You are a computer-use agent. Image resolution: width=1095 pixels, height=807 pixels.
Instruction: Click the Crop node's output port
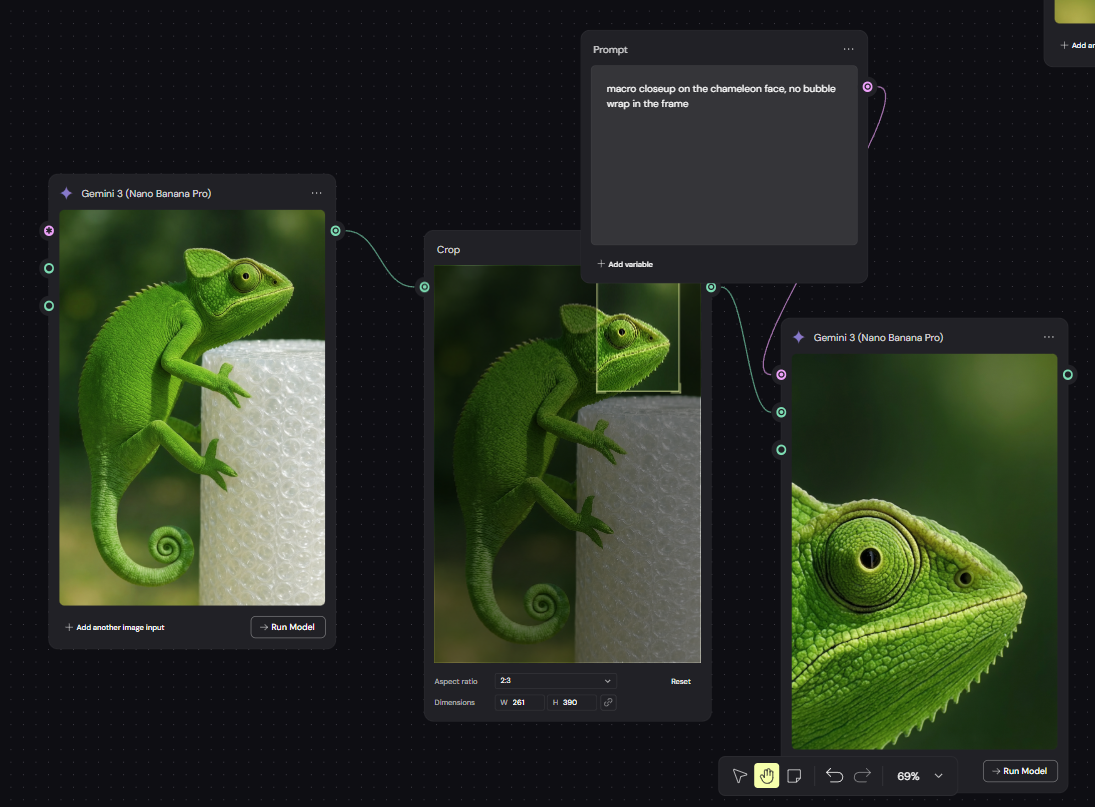point(711,287)
